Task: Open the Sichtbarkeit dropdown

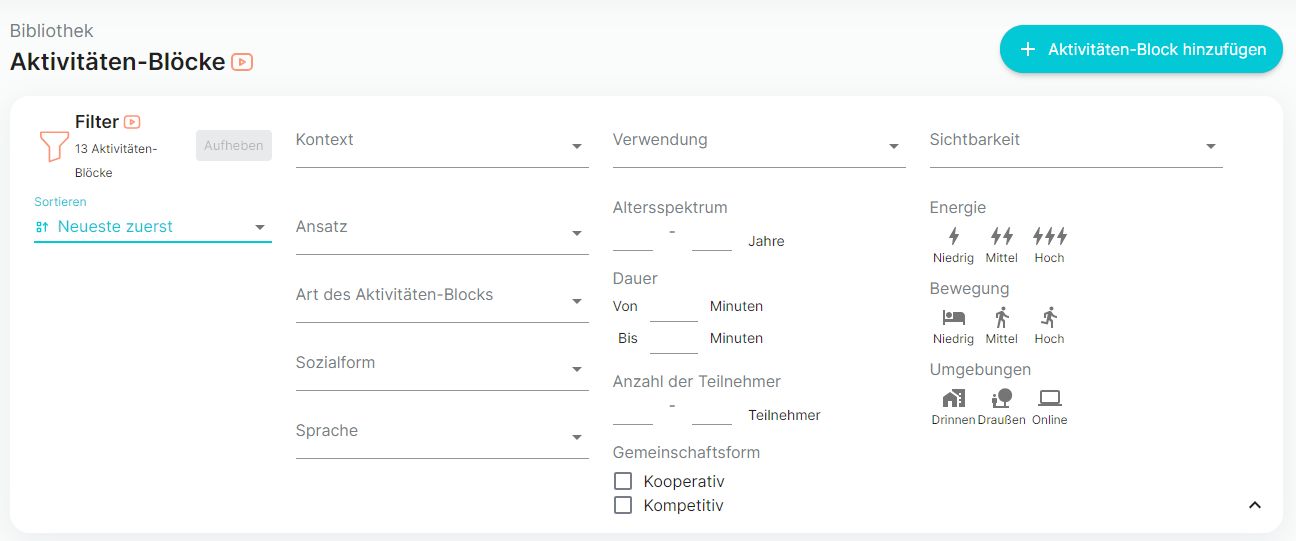Action: [x=1076, y=145]
